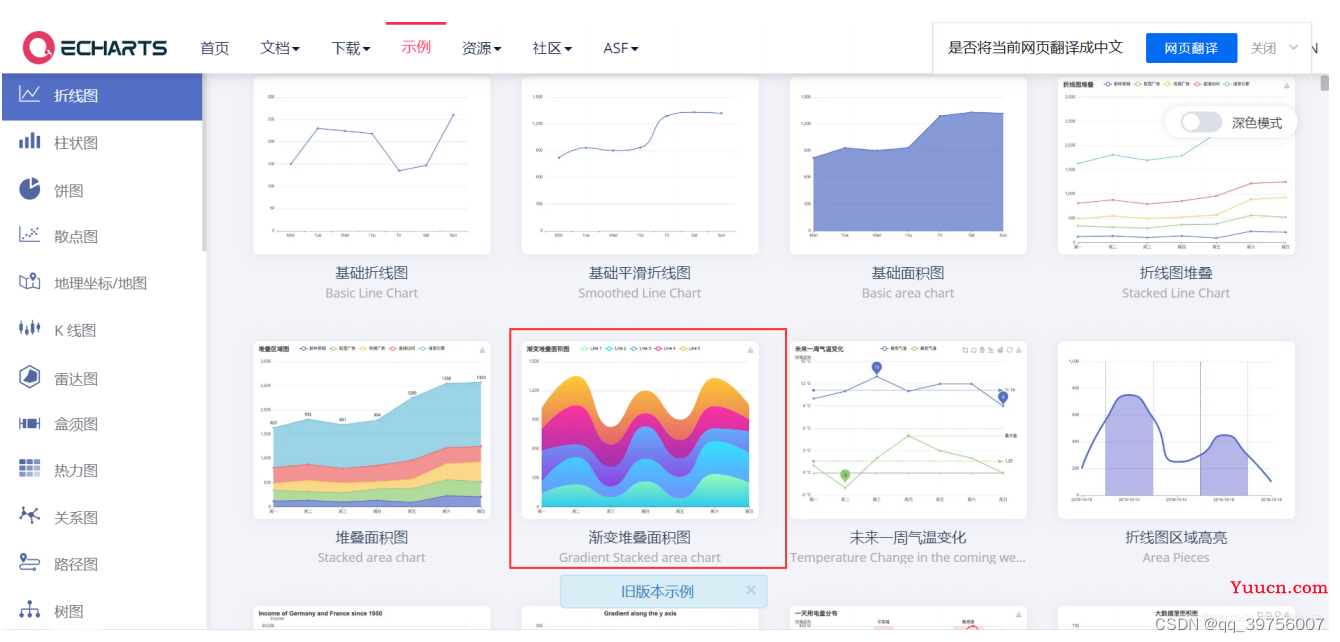Image resolution: width=1340 pixels, height=642 pixels.
Task: Toggle the 深色模式 dark mode switch
Action: (x=1201, y=123)
